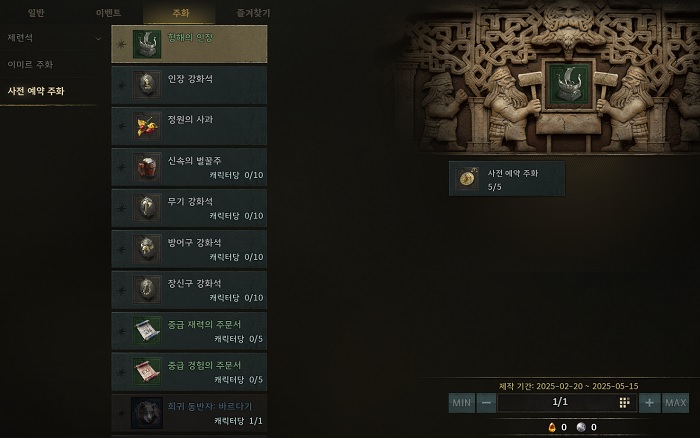
Task: Select the 사전 예약 주화 category
Action: (36, 91)
